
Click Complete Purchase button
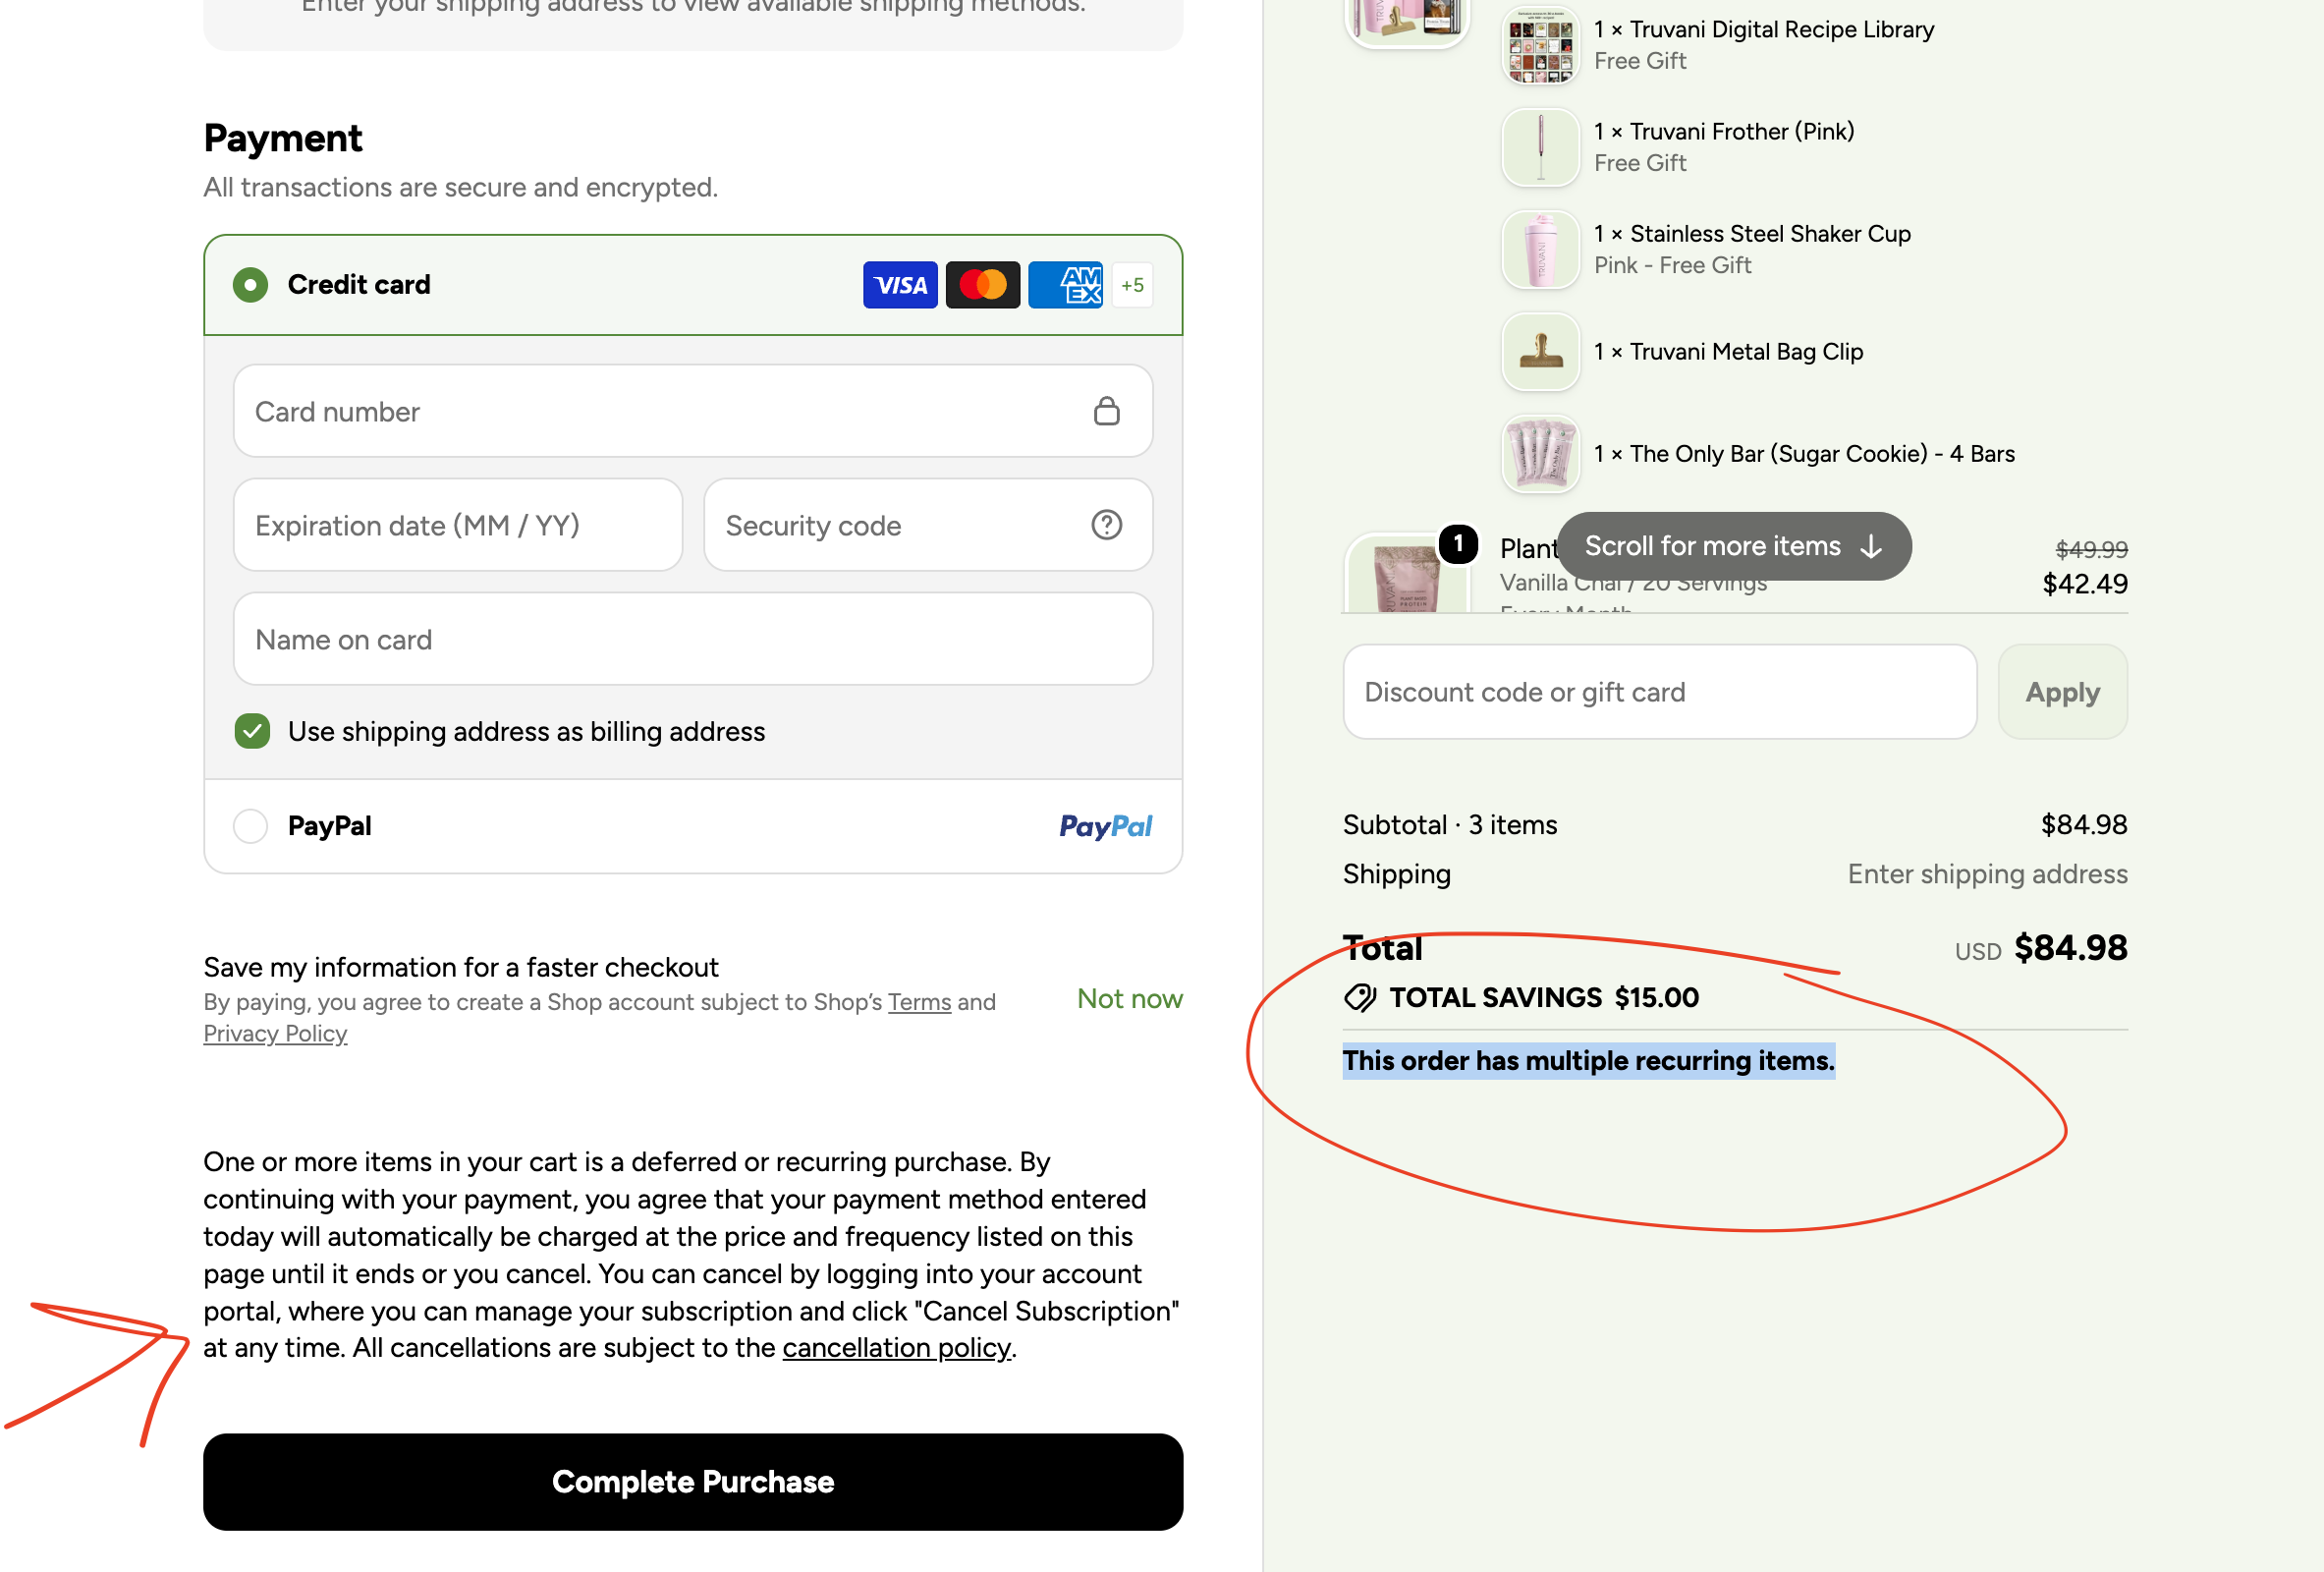693,1482
